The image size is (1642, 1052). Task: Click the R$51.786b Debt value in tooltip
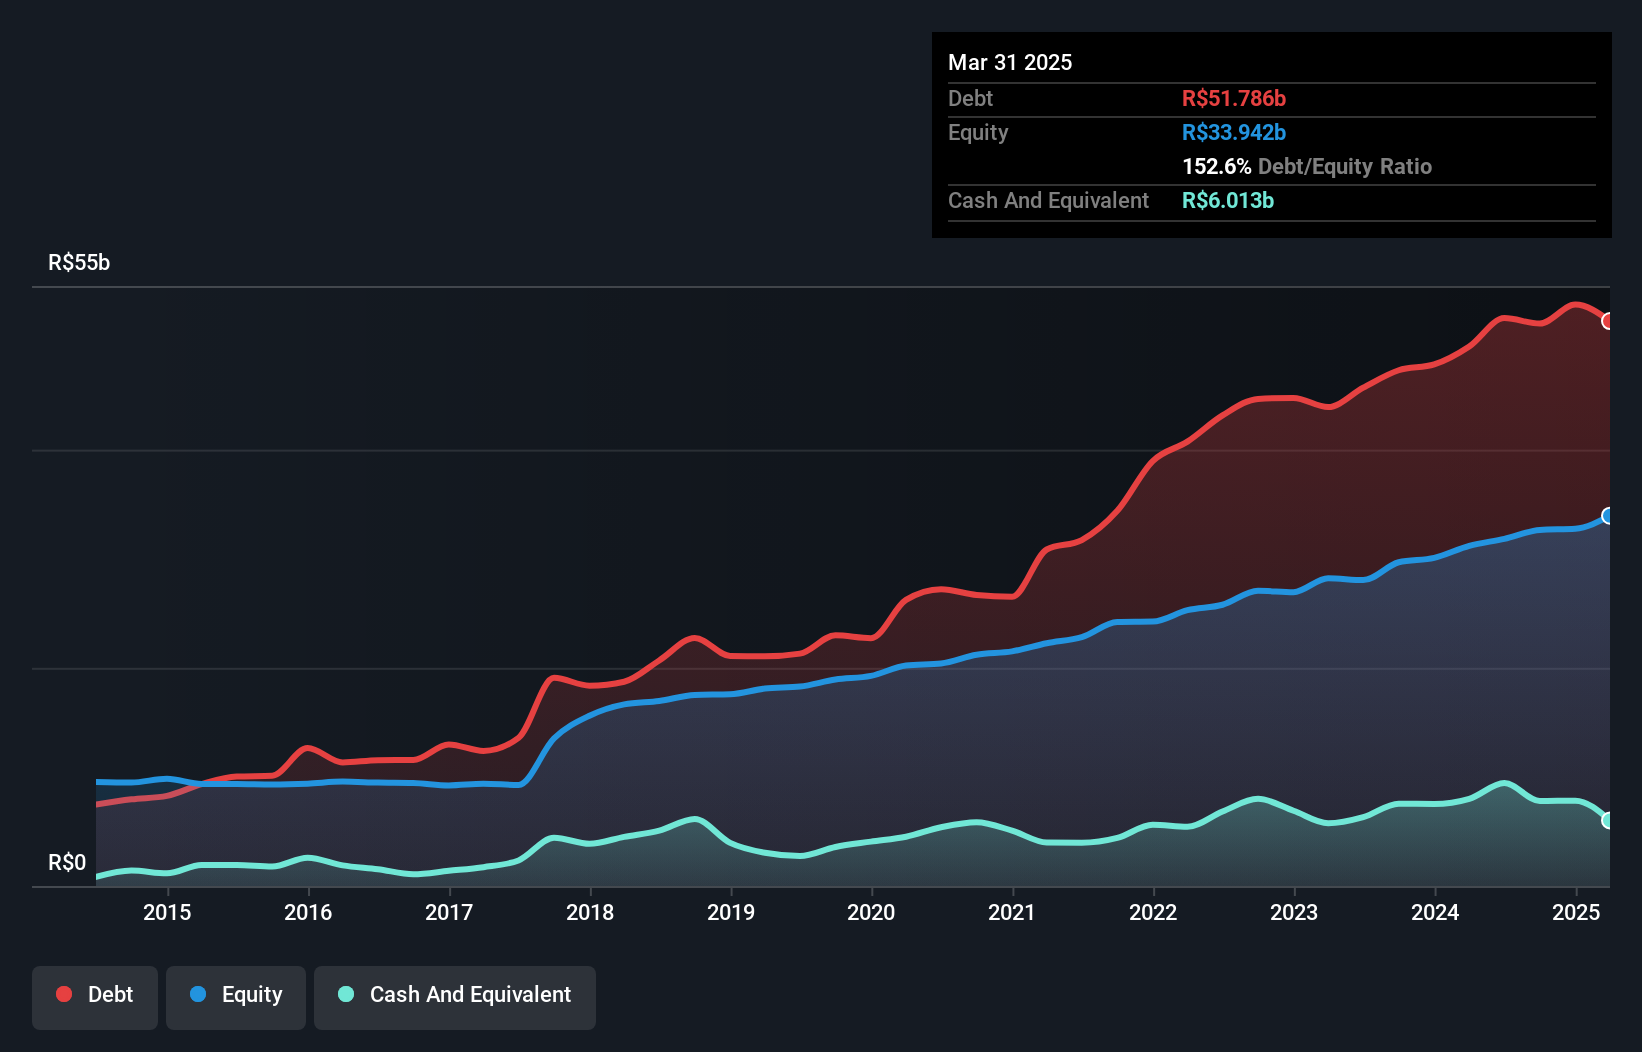[x=1234, y=98]
